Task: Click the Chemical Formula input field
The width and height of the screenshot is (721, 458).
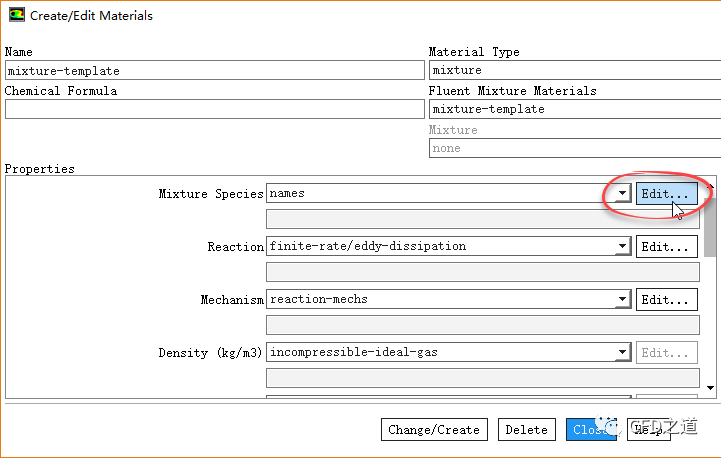Action: pos(214,109)
